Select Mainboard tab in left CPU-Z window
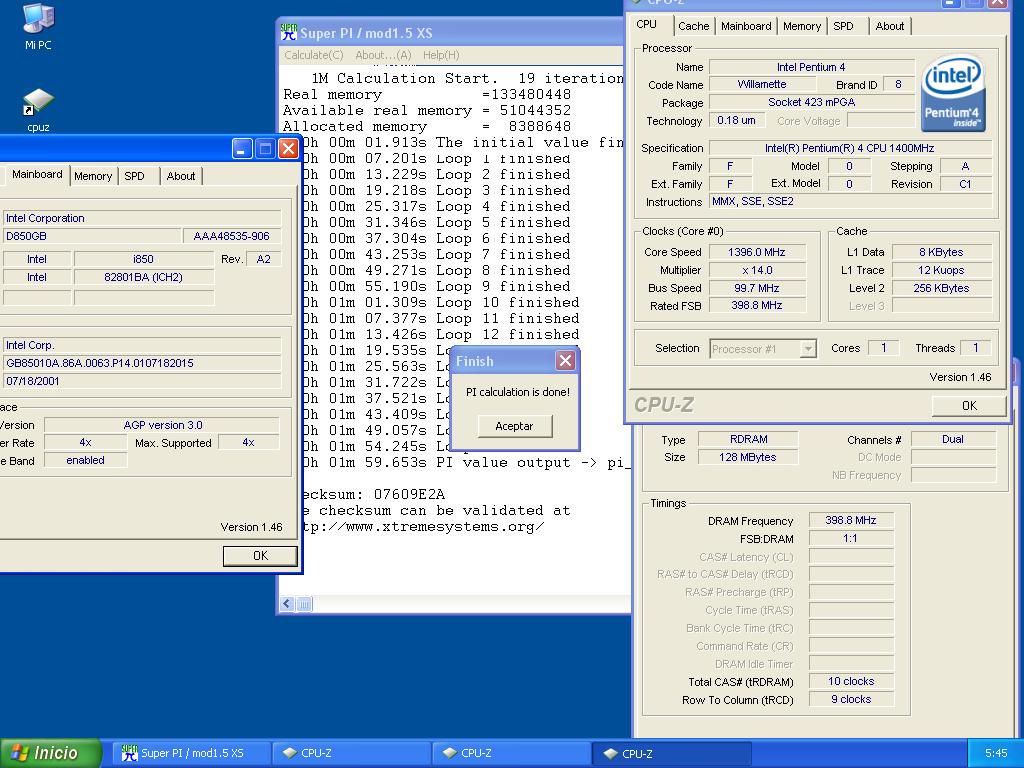The height and width of the screenshot is (768, 1024). click(37, 174)
